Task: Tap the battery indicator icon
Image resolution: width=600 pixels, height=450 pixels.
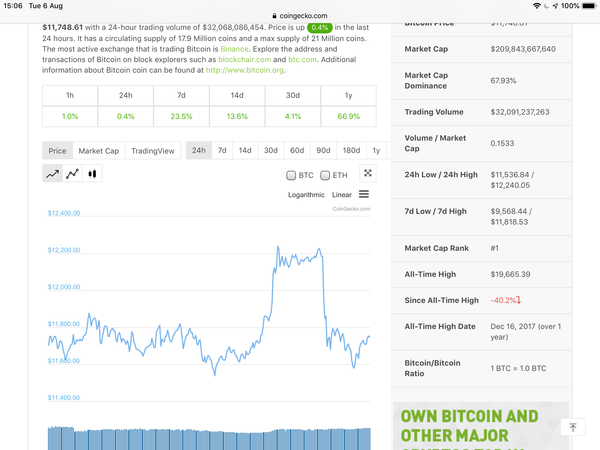Action: (x=589, y=6)
